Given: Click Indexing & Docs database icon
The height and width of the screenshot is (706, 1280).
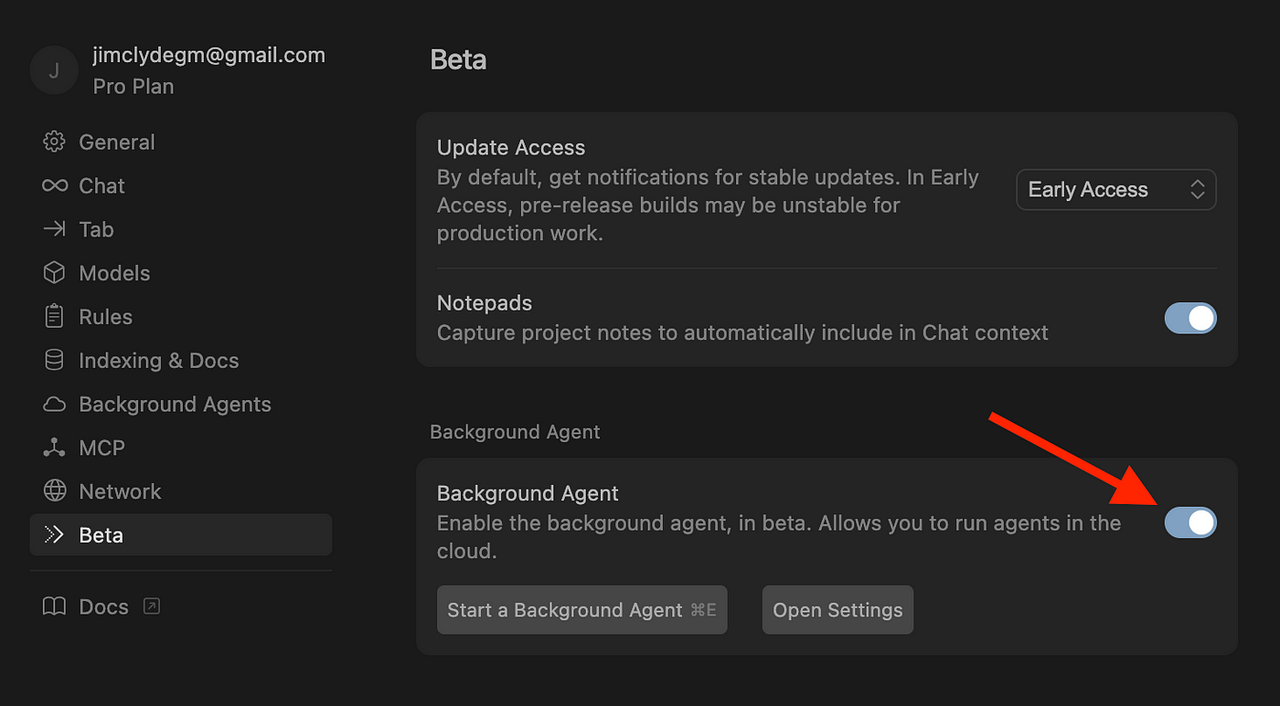Looking at the screenshot, I should click(x=54, y=360).
